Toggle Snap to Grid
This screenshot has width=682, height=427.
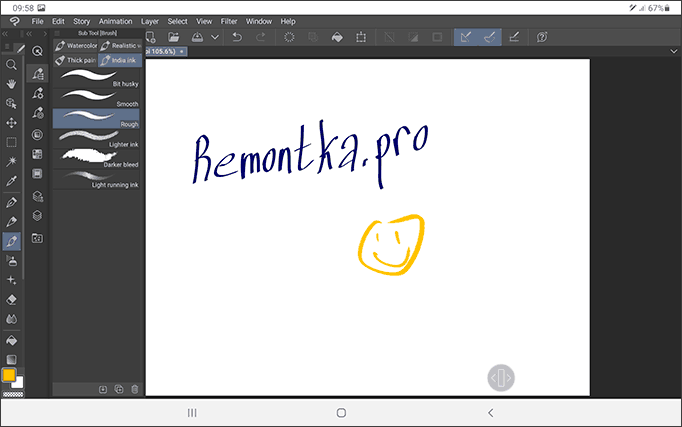click(514, 37)
